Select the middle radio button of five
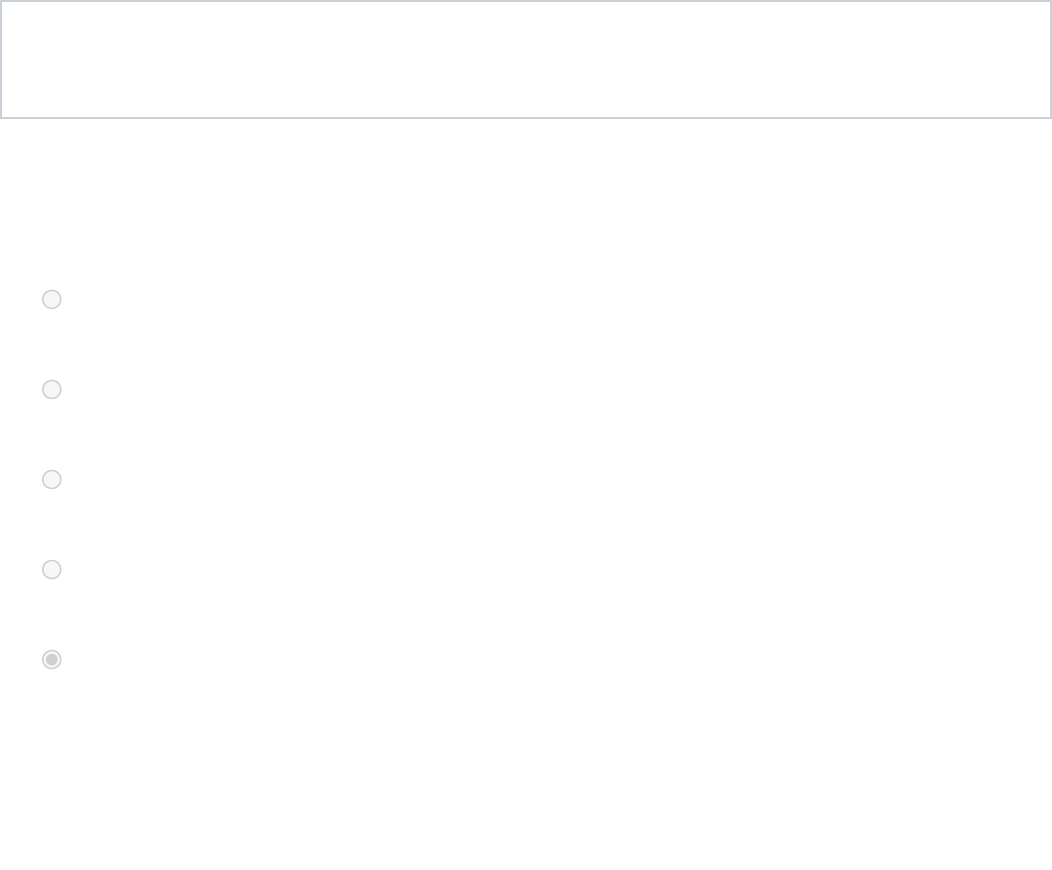 52,479
